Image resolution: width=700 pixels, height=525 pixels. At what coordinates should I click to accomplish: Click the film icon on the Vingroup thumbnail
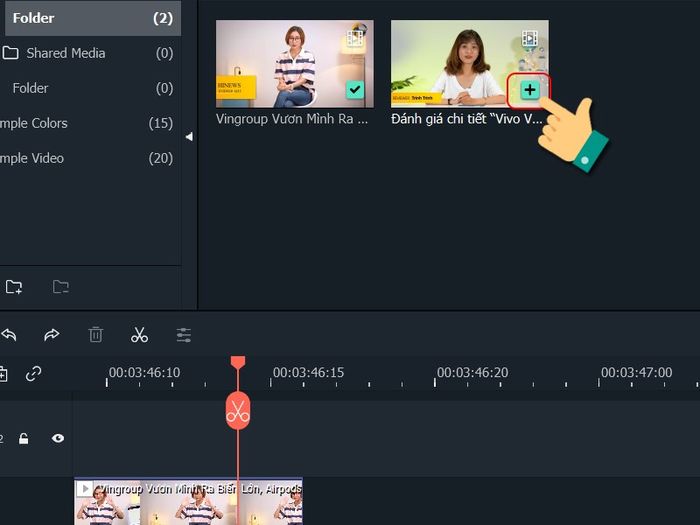tap(355, 38)
